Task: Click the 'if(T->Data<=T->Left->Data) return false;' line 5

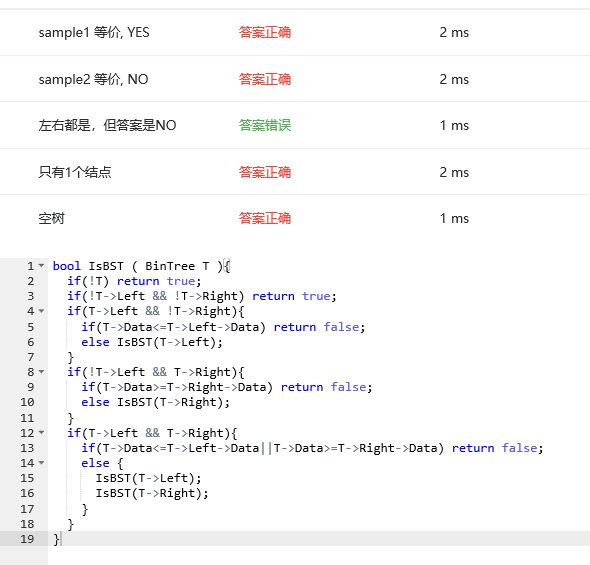Action: (x=223, y=327)
